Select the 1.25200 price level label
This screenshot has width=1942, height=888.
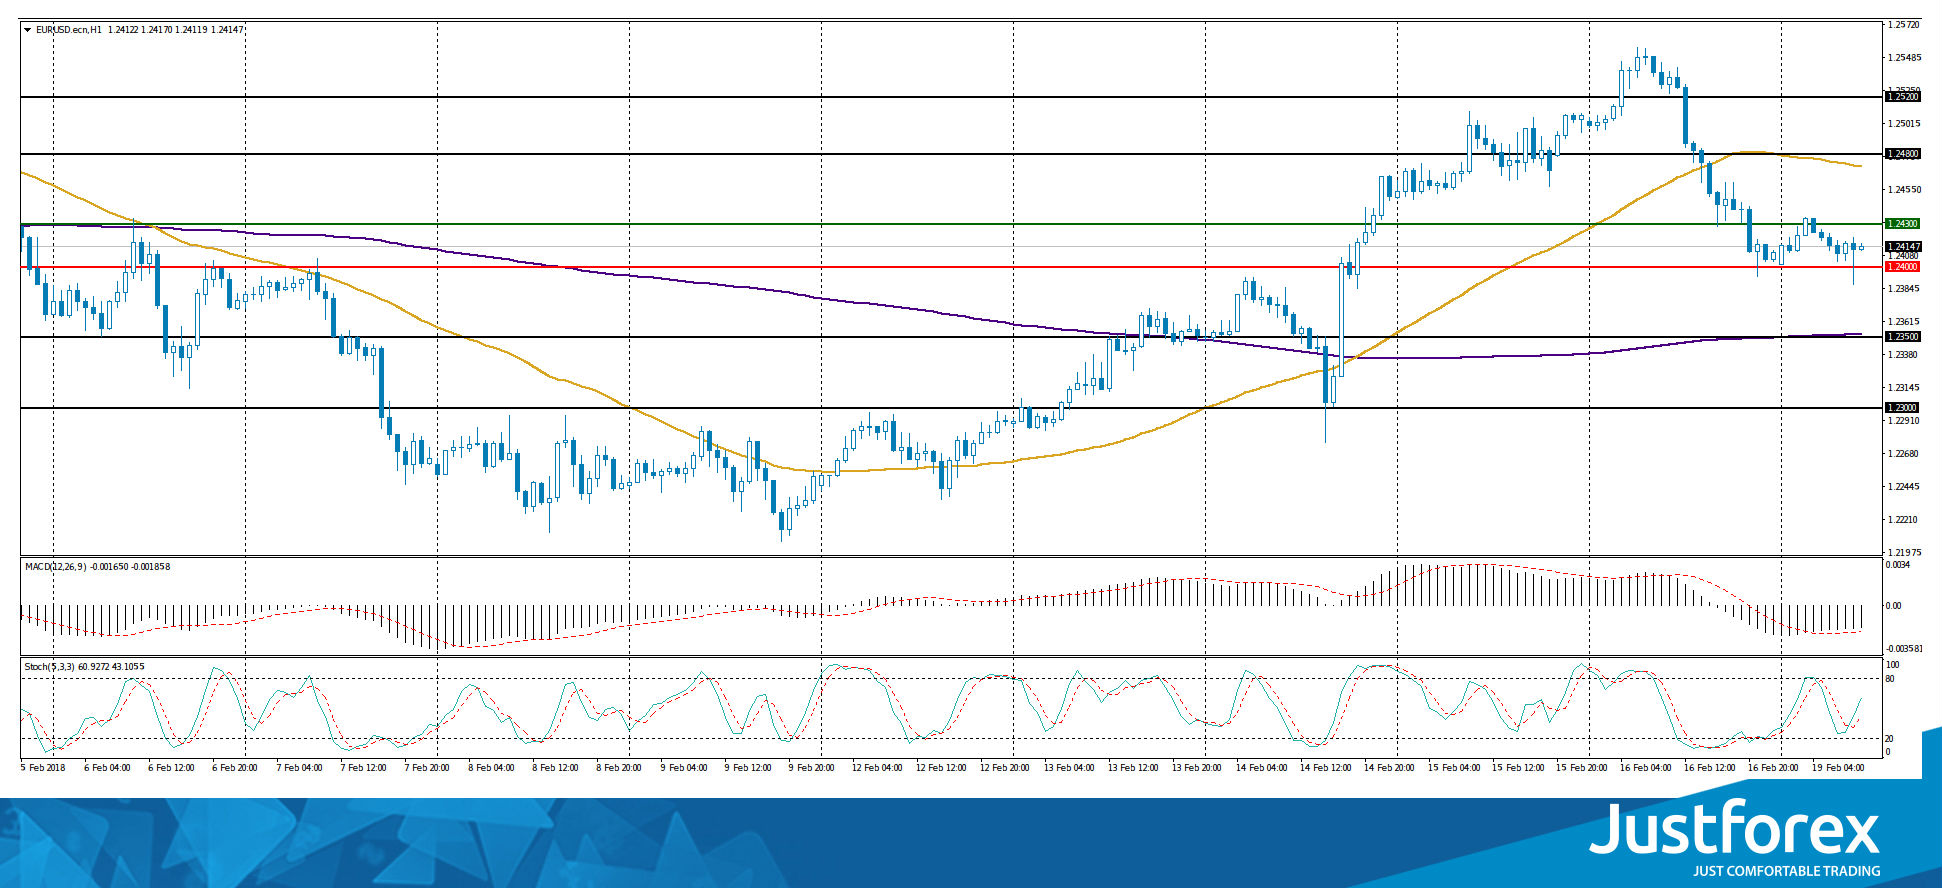click(1902, 97)
